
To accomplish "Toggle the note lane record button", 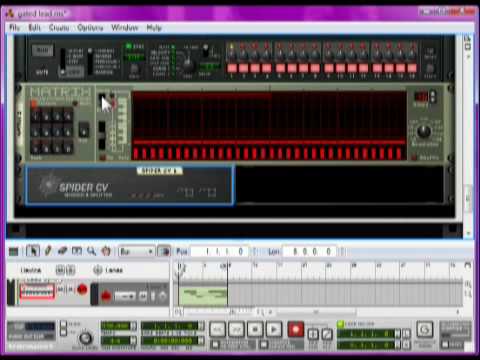I will coord(106,296).
